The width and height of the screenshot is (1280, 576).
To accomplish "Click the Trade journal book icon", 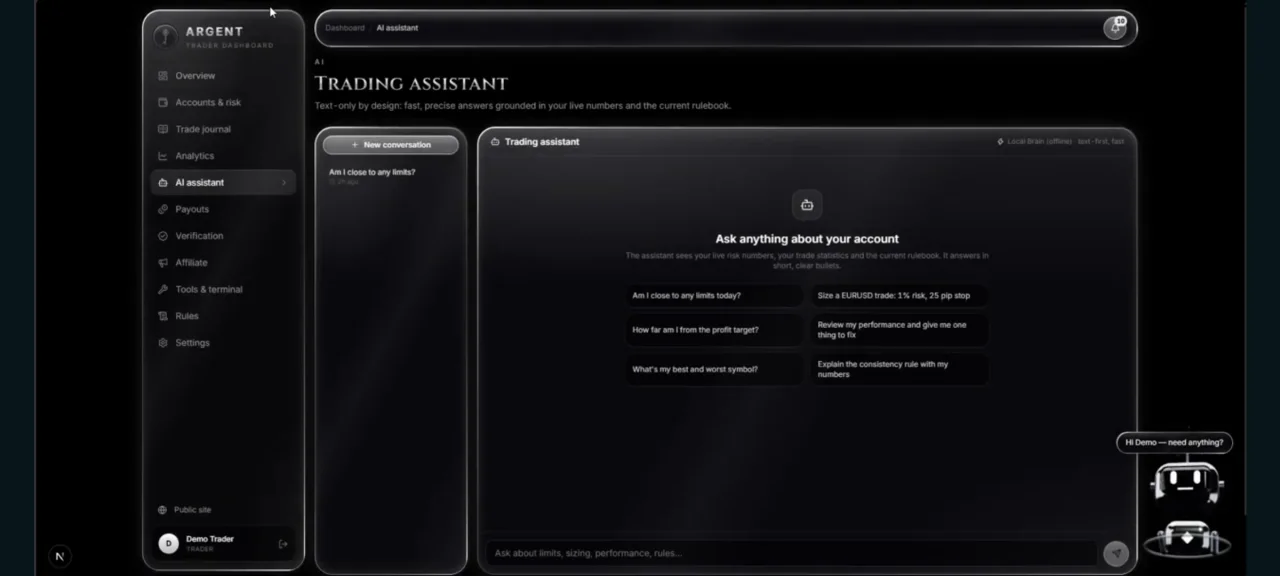I will tap(163, 129).
